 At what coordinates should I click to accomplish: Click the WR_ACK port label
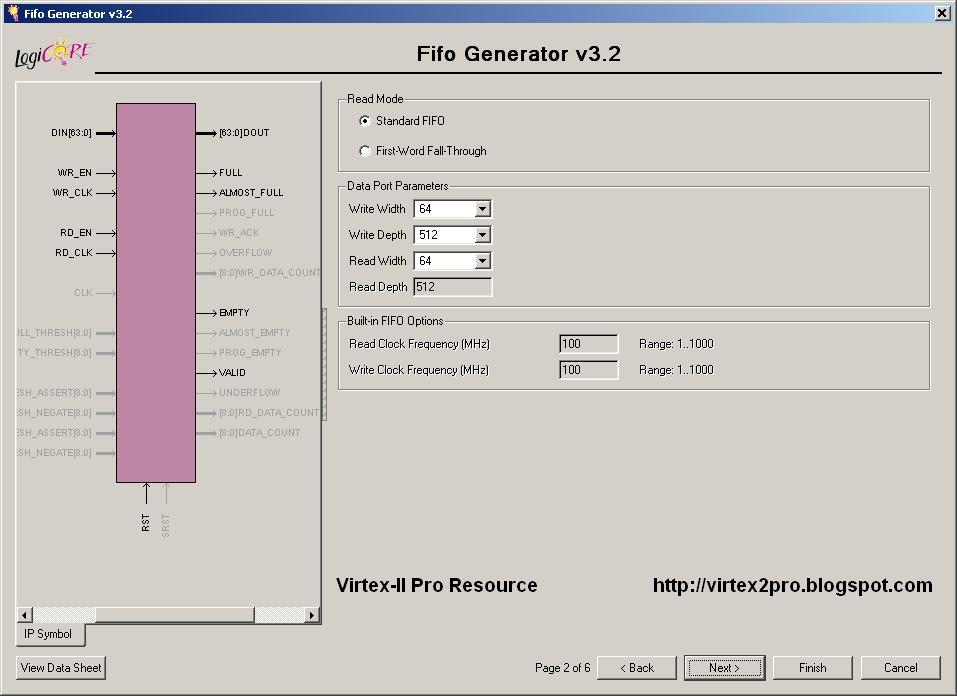239,233
